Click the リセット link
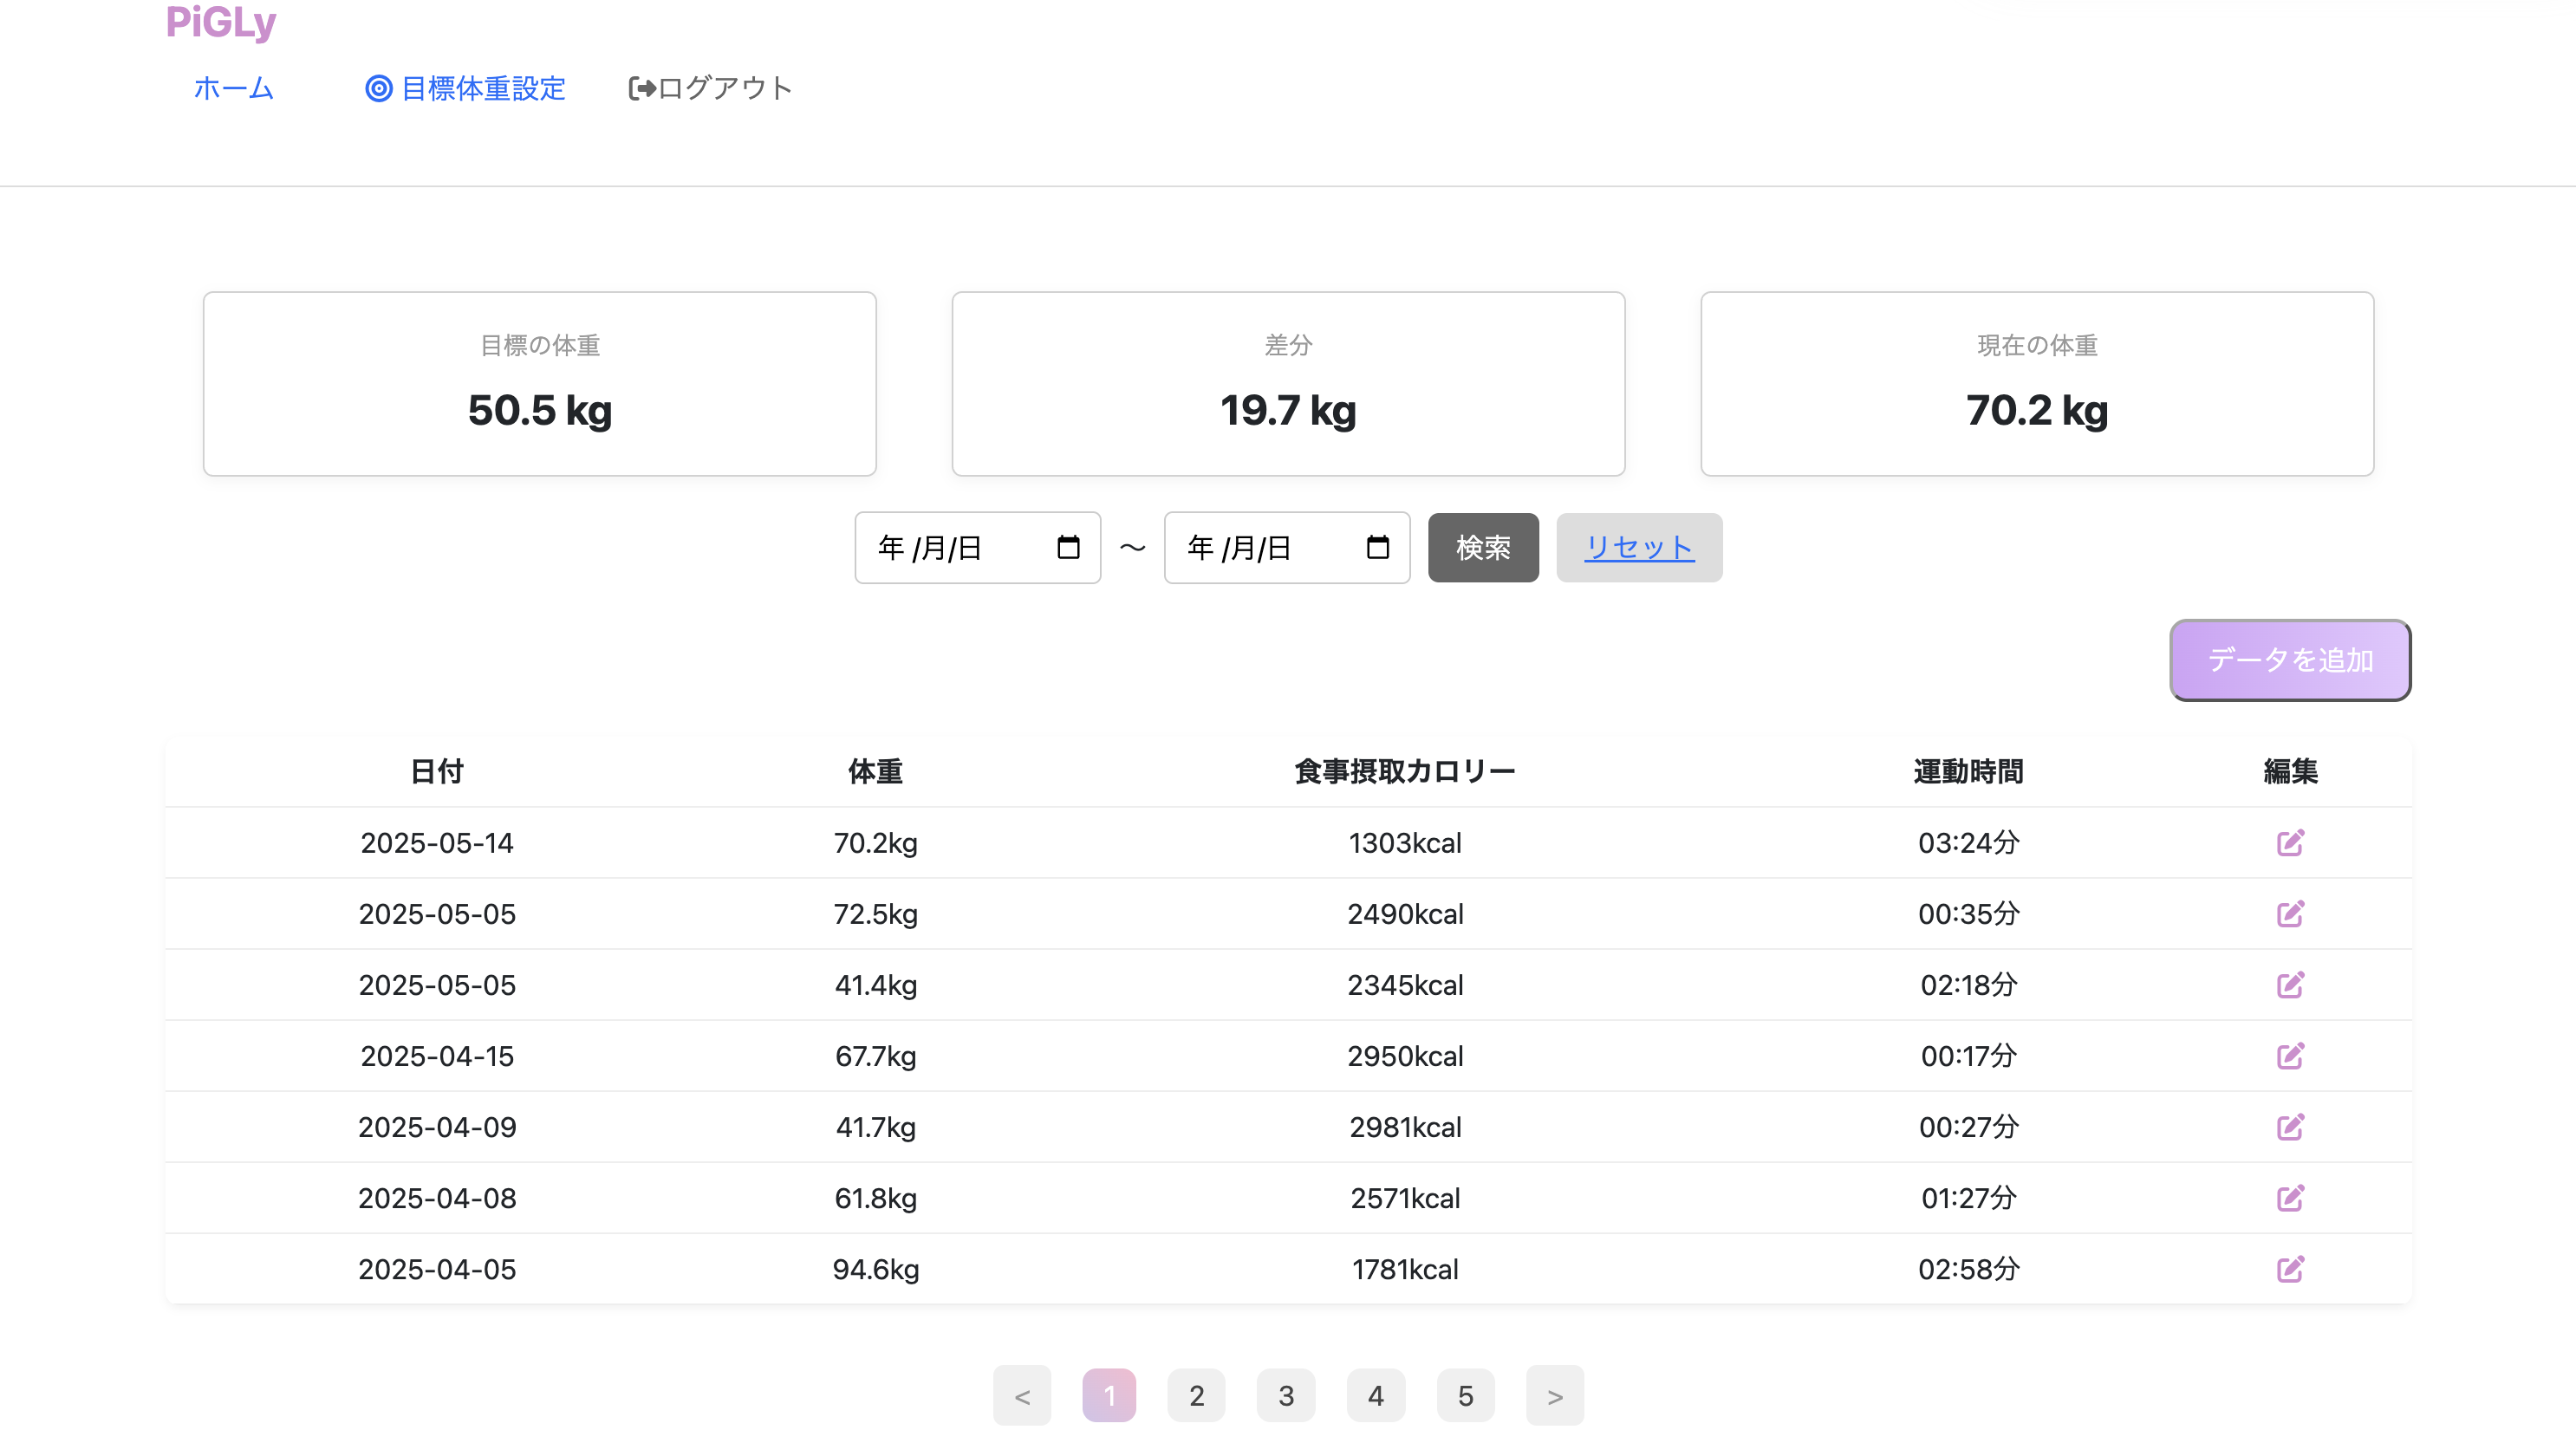 pos(1639,547)
